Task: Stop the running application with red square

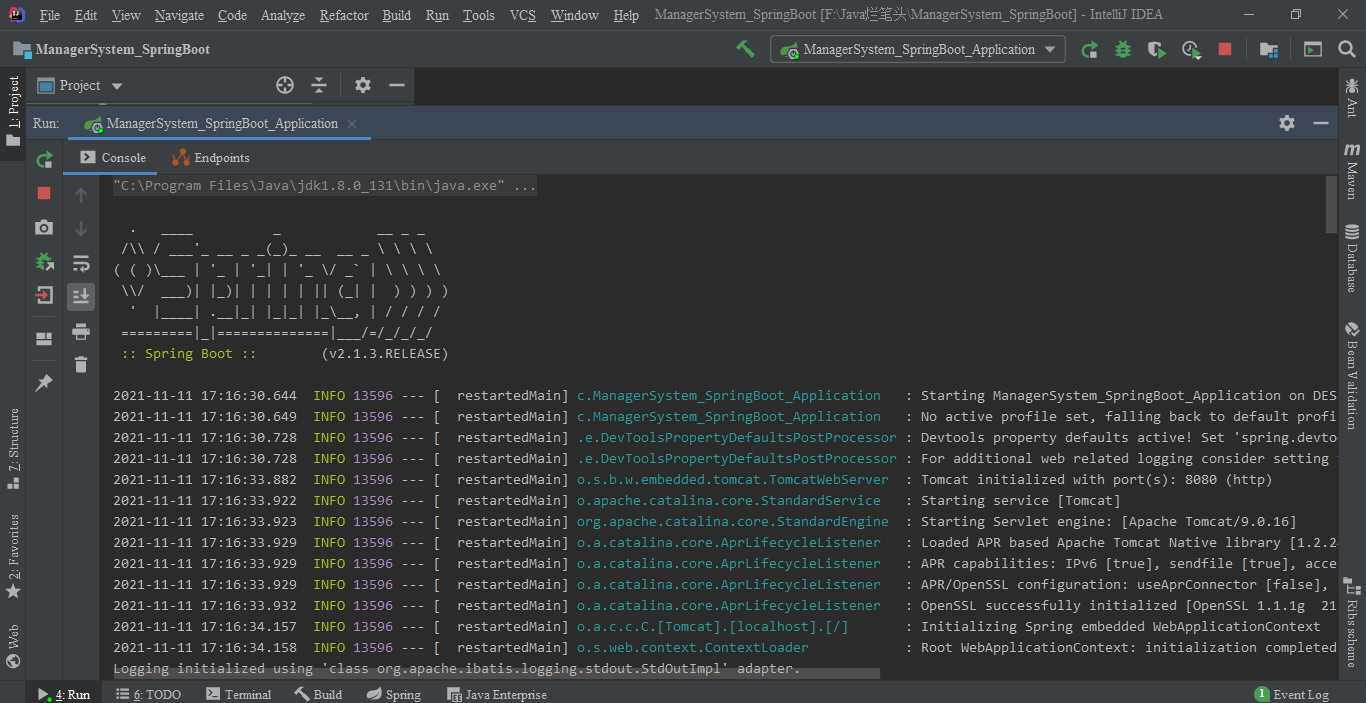Action: click(x=1225, y=49)
